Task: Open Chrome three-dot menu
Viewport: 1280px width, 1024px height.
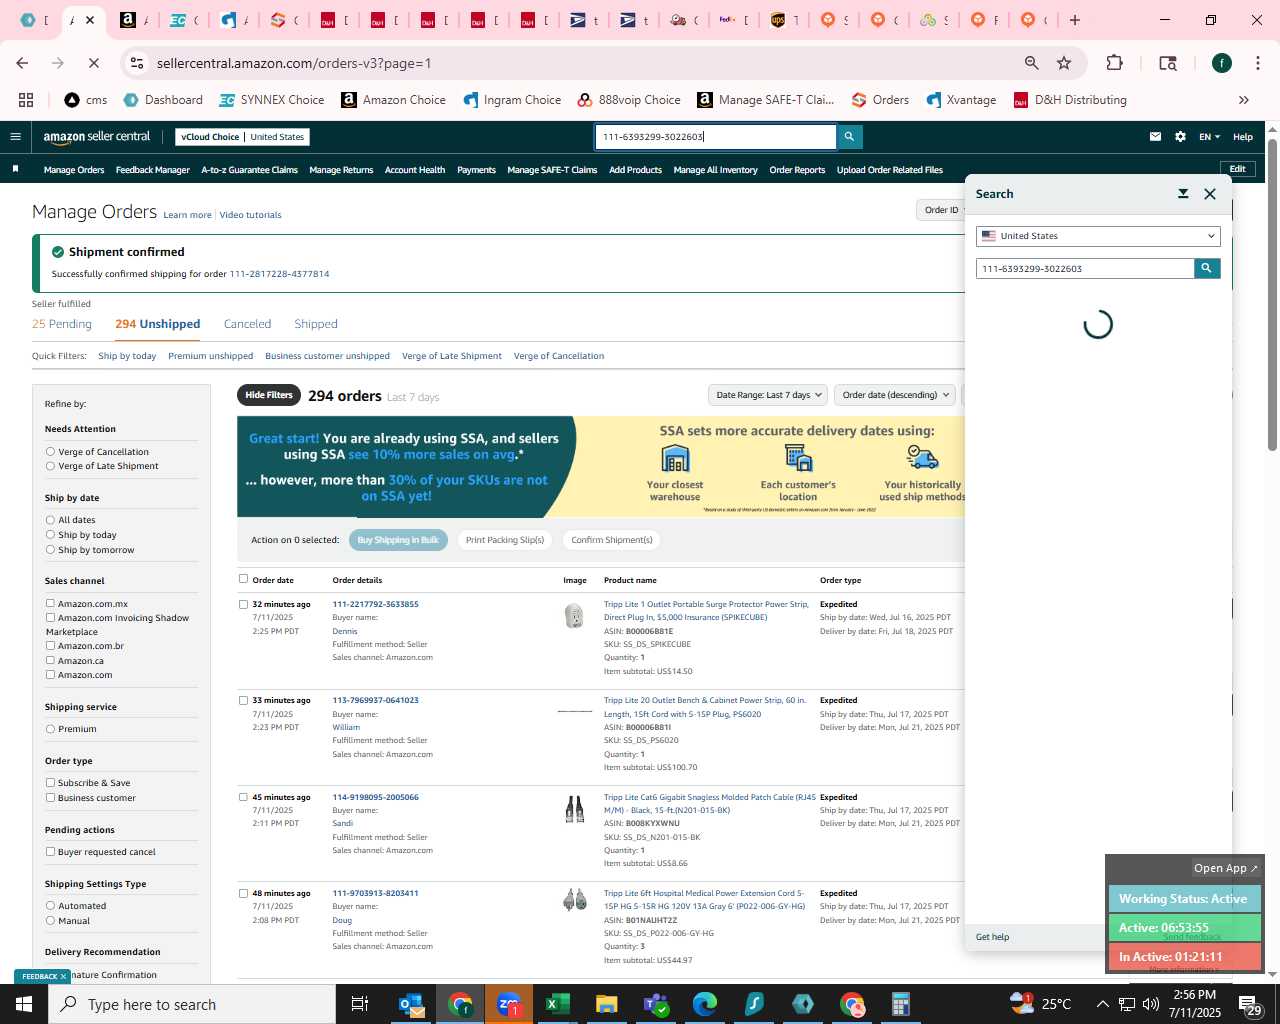Action: (x=1257, y=63)
